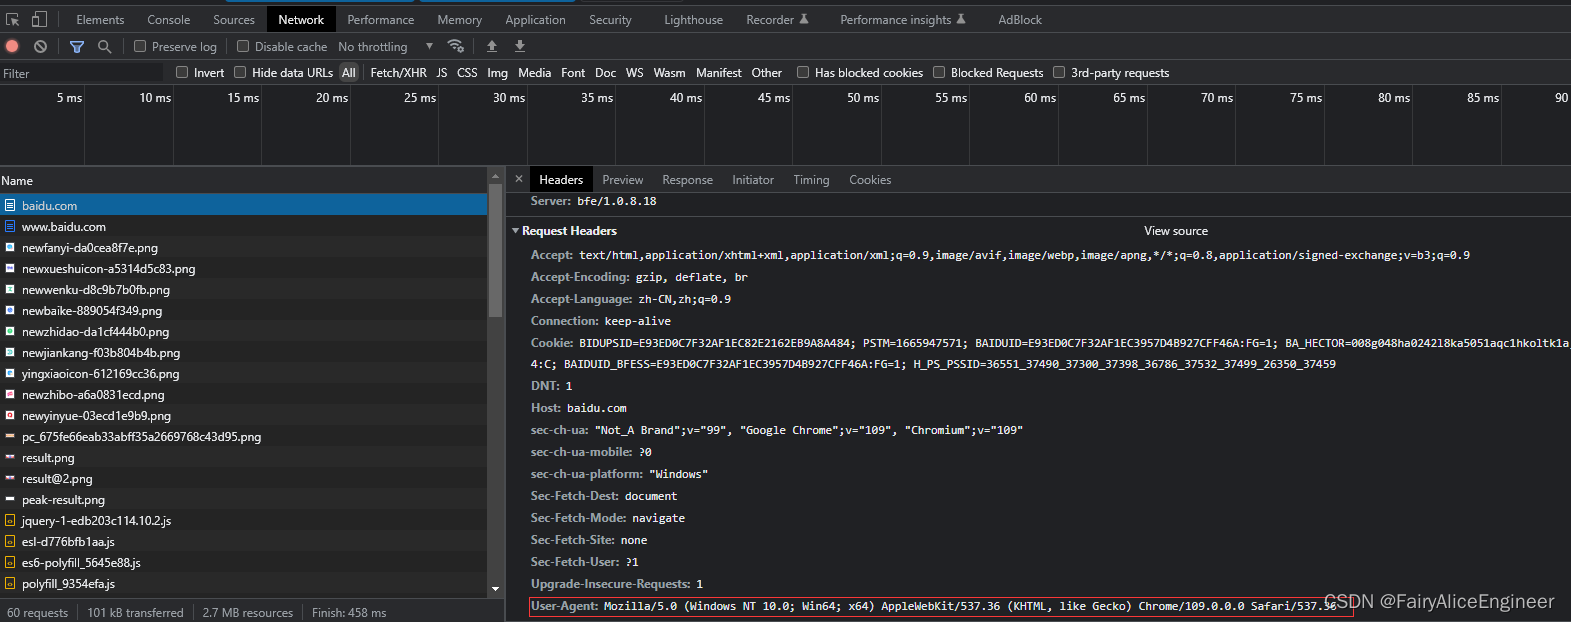Viewport: 1571px width, 622px height.
Task: Switch to the Performance panel
Action: tap(380, 19)
